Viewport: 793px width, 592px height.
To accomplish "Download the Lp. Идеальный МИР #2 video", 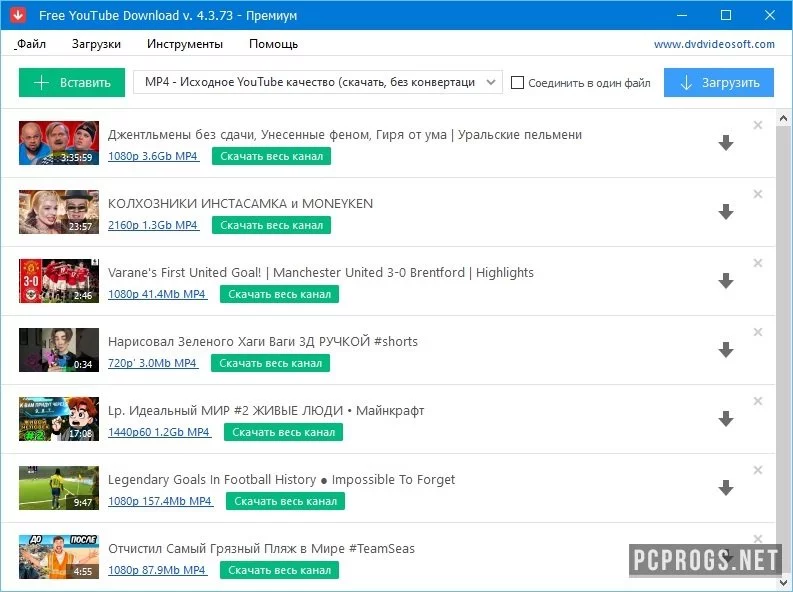I will pos(726,419).
